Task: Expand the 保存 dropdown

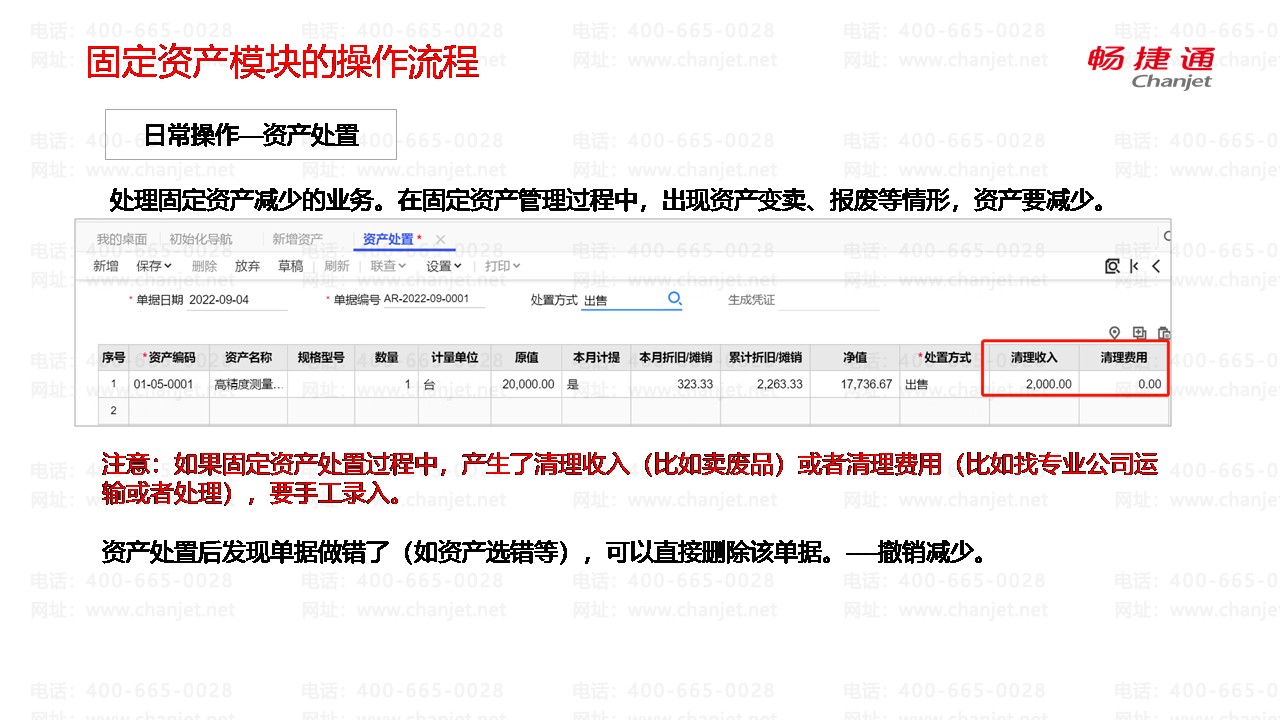Action: [x=155, y=266]
